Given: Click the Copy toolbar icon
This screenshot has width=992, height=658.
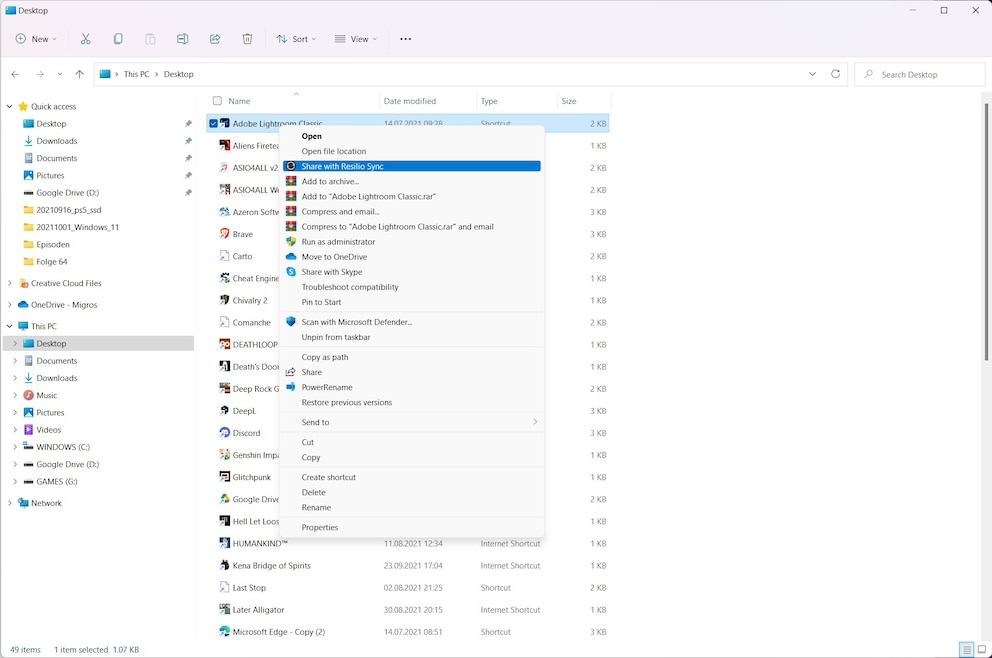Looking at the screenshot, I should pyautogui.click(x=118, y=39).
